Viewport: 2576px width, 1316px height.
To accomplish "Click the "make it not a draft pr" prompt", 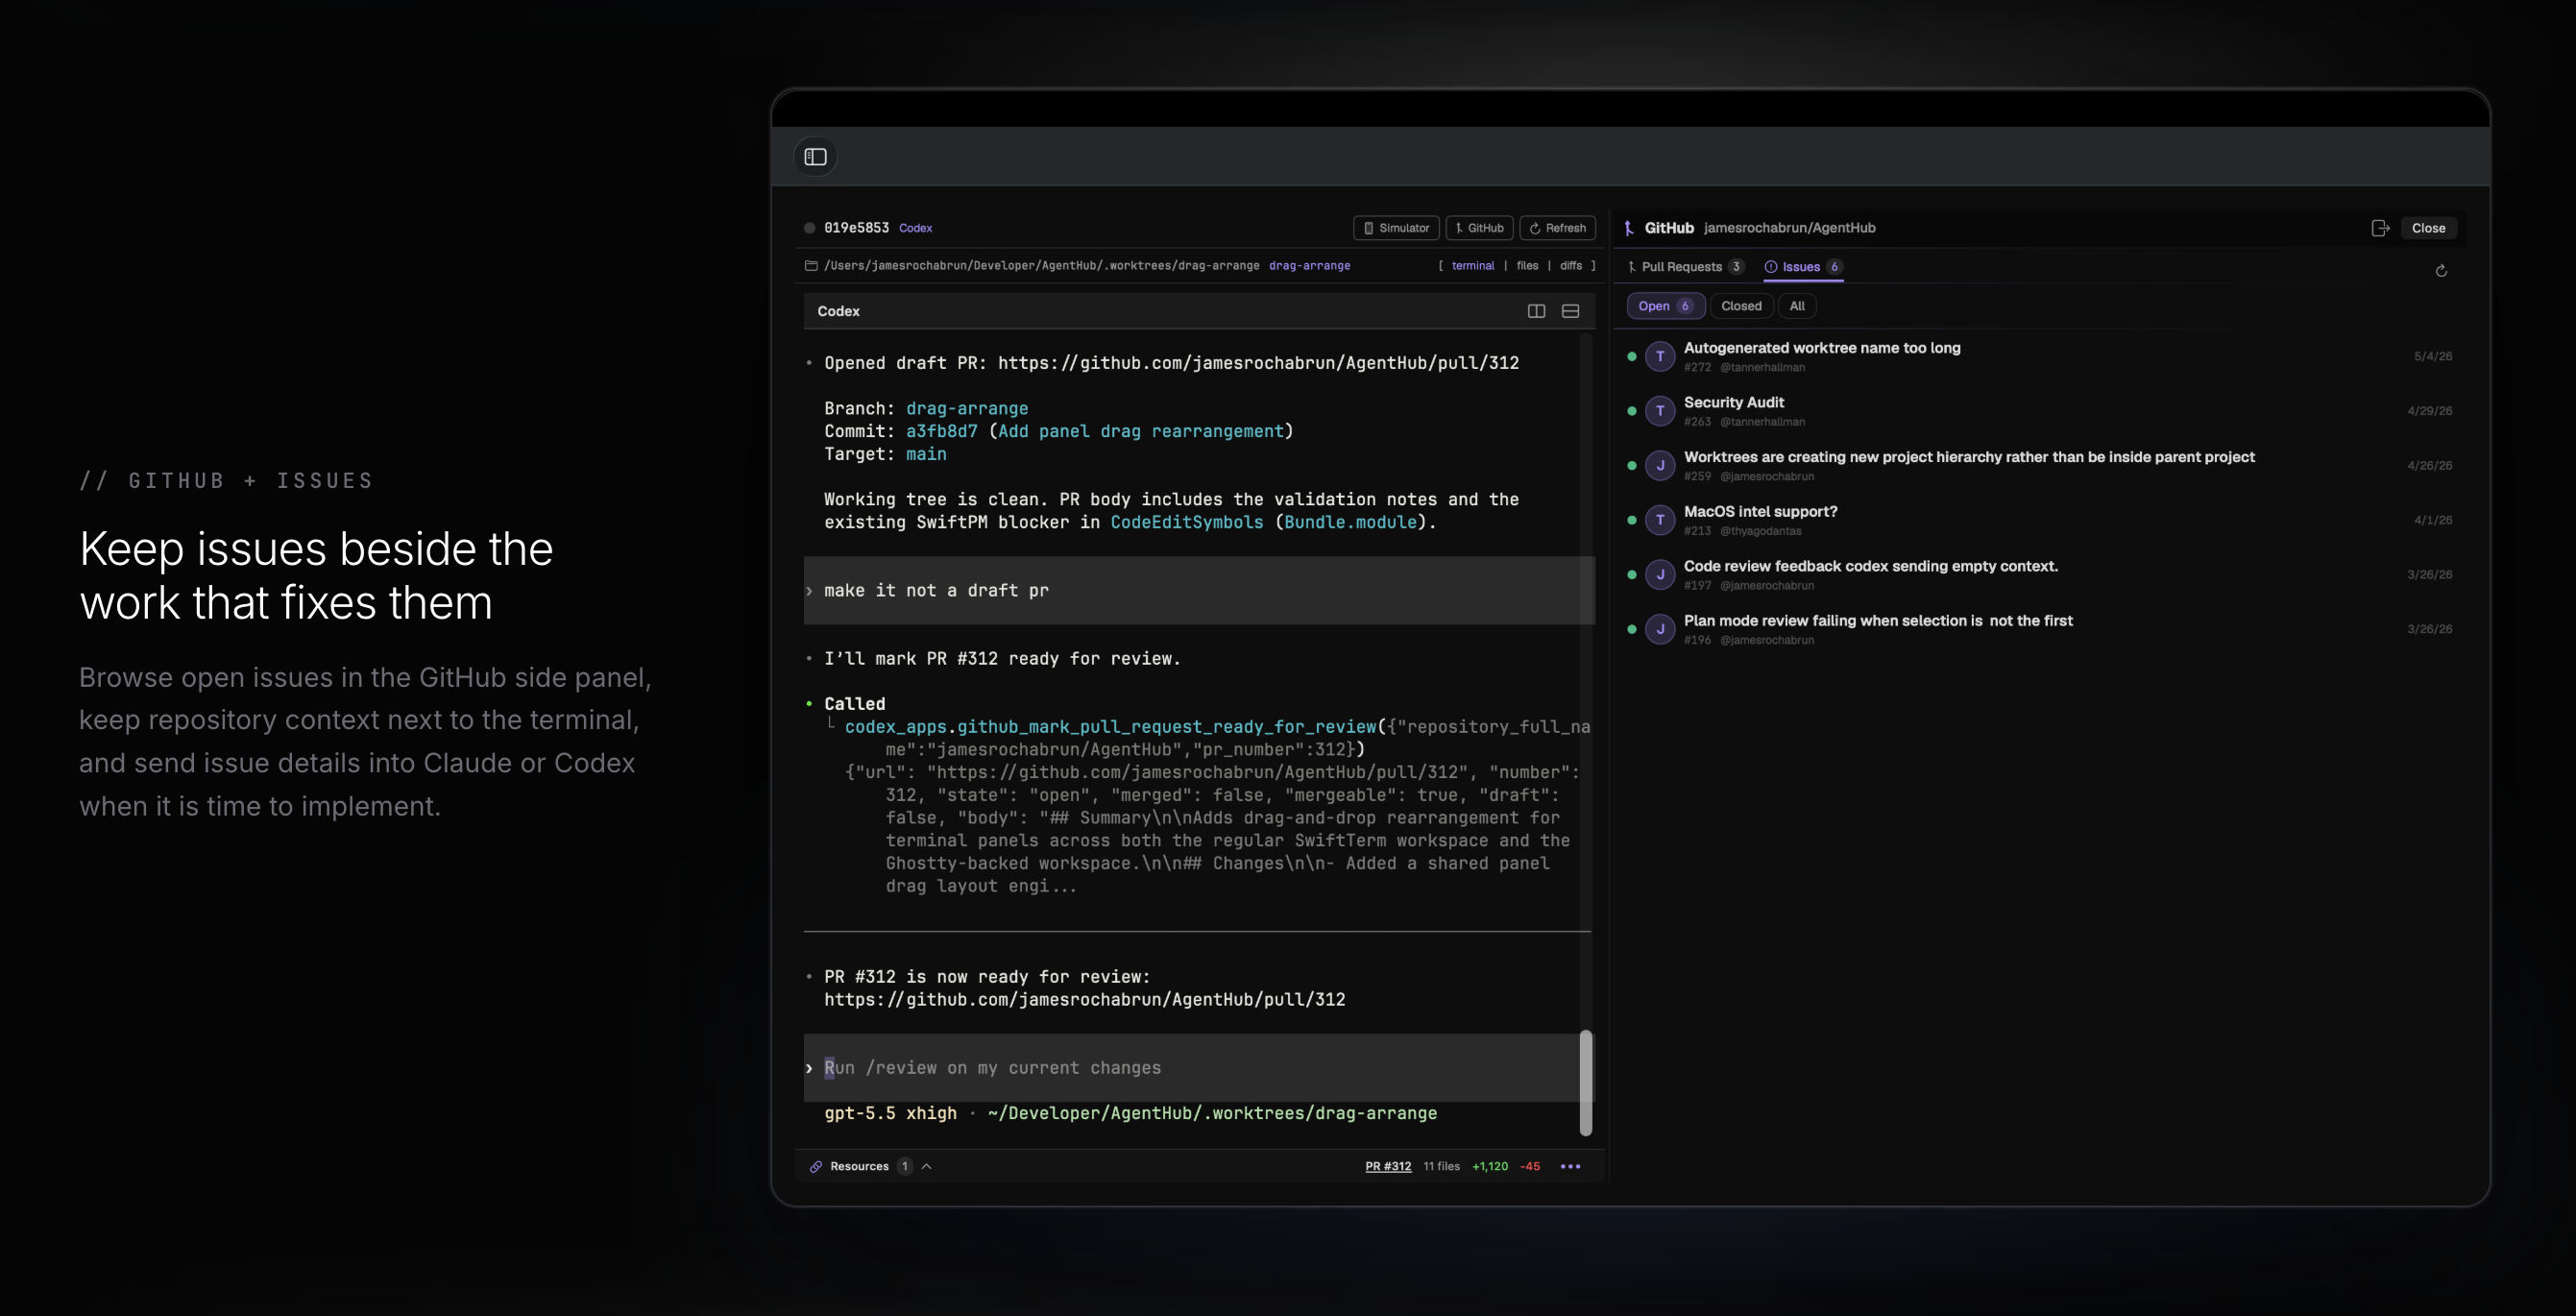I will [936, 591].
